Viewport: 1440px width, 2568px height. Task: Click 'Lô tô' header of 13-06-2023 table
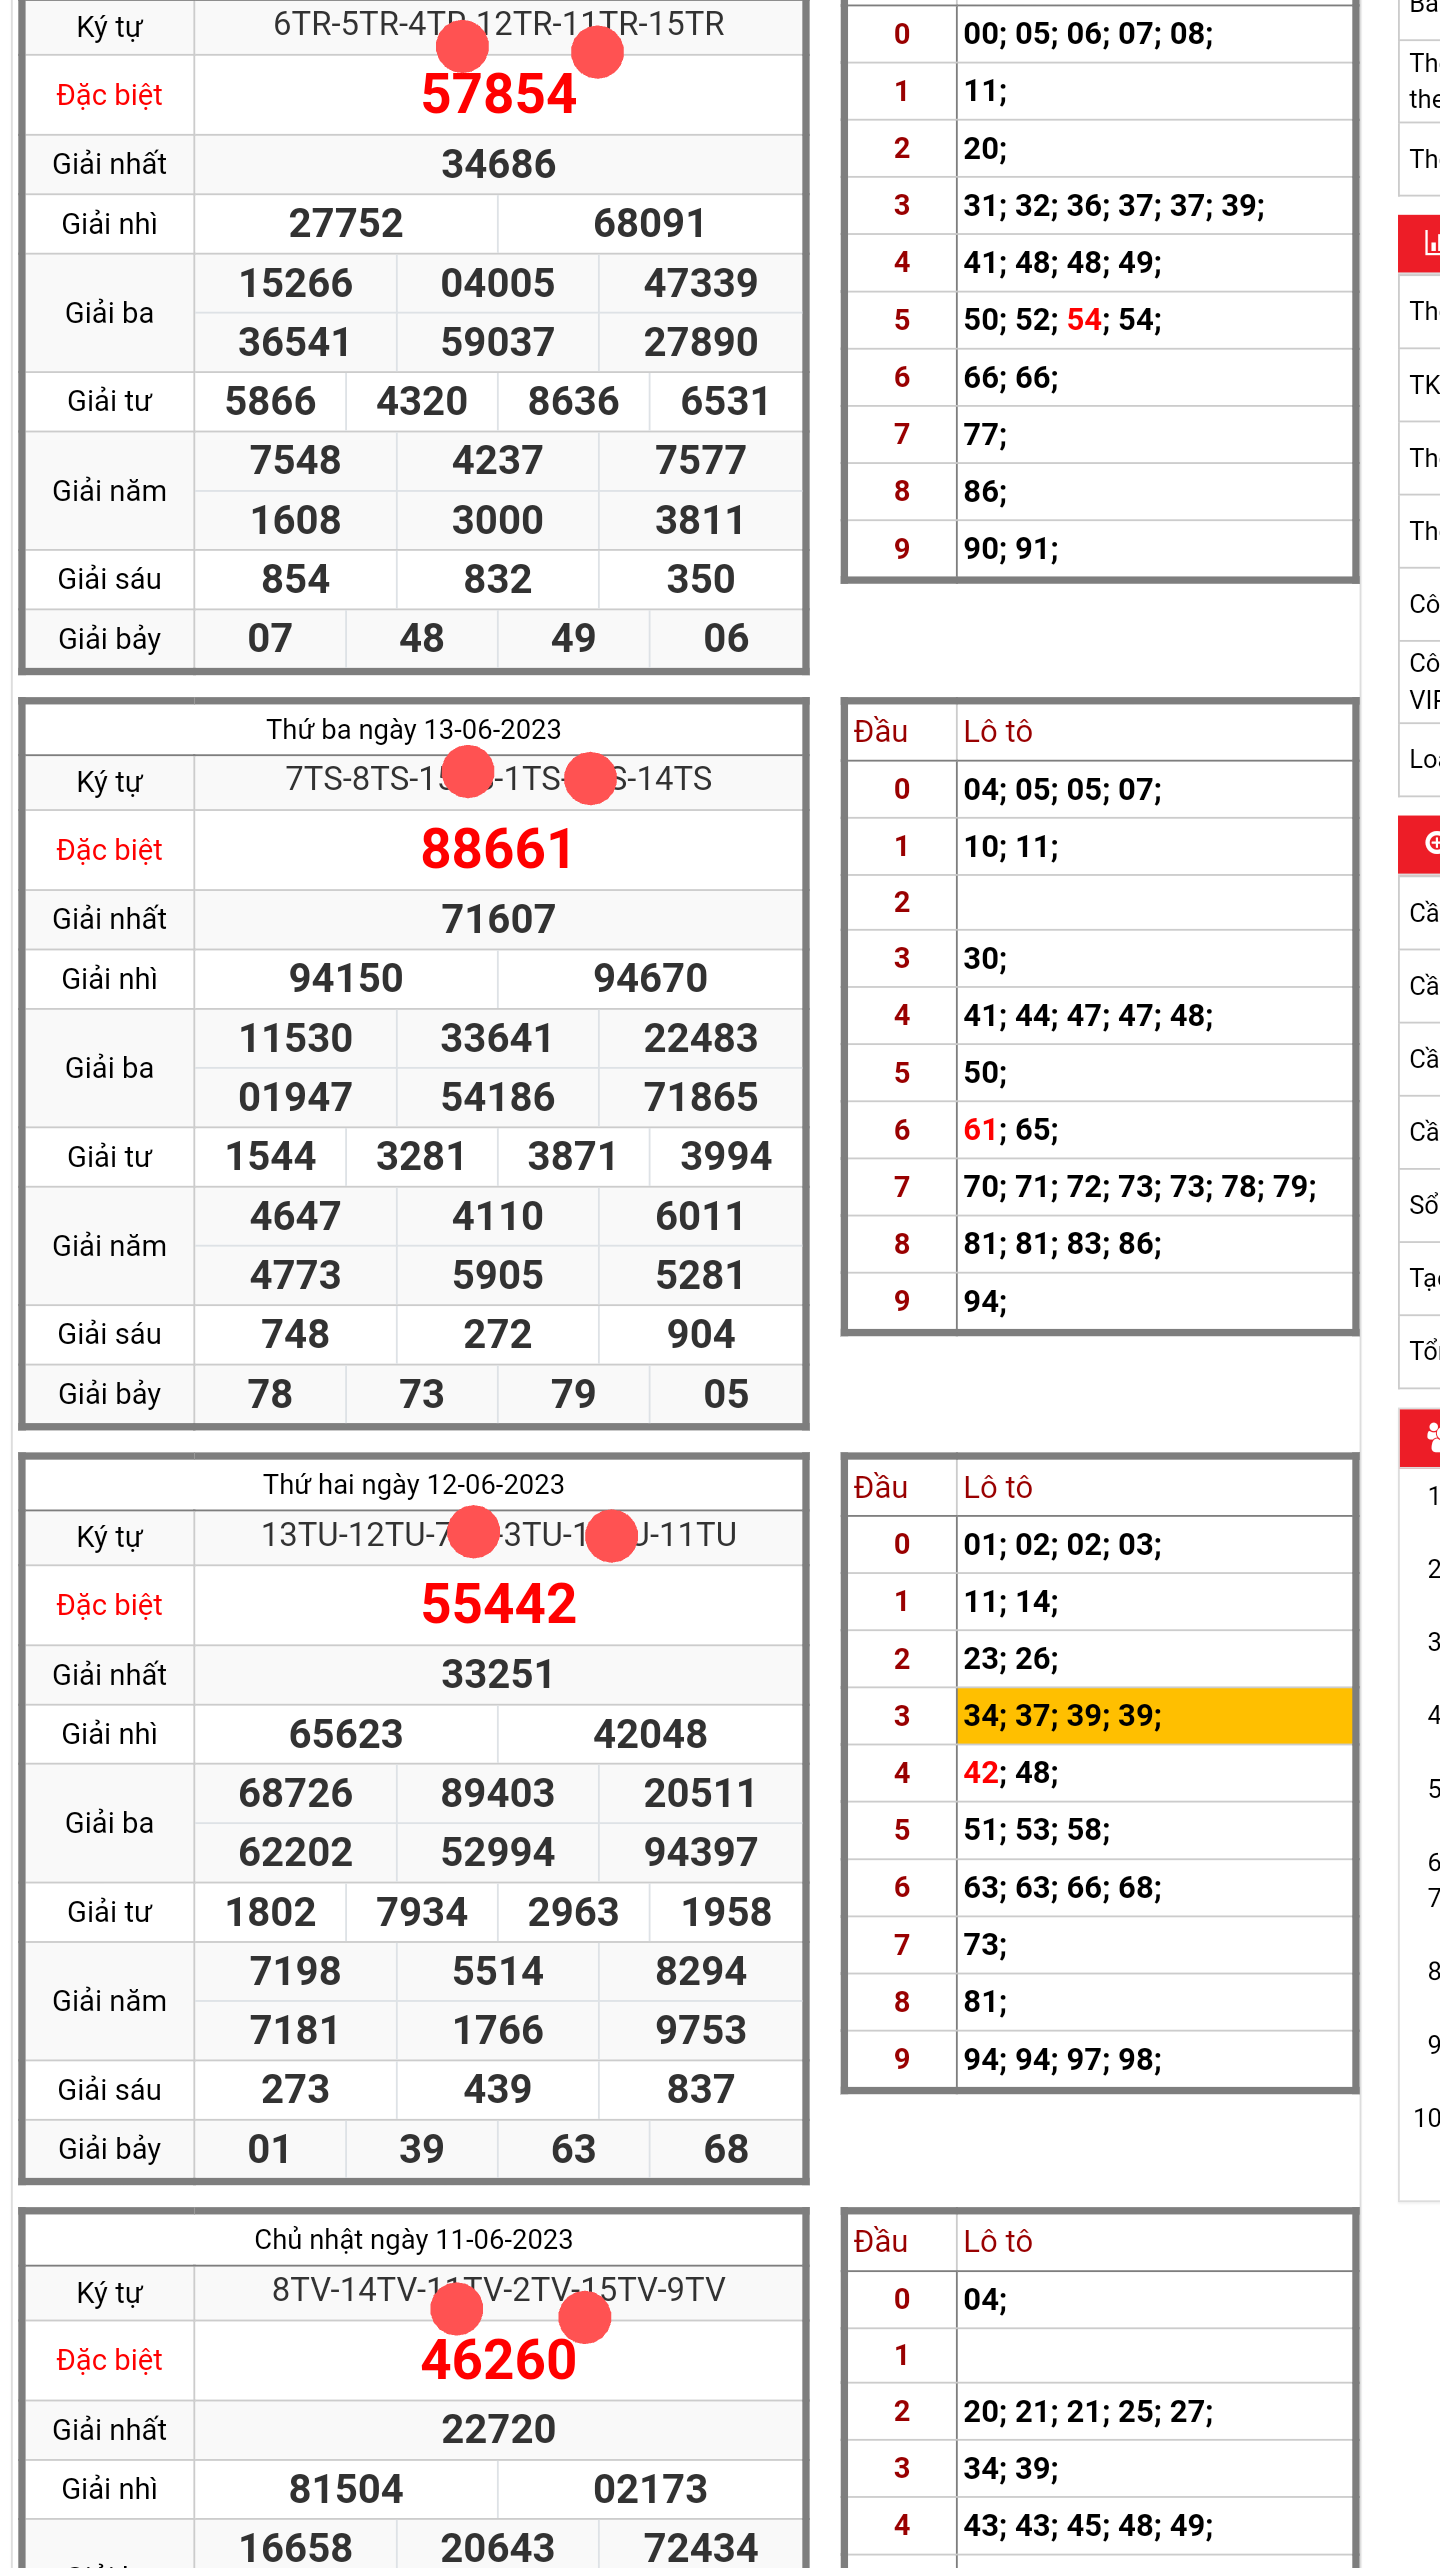tap(998, 732)
